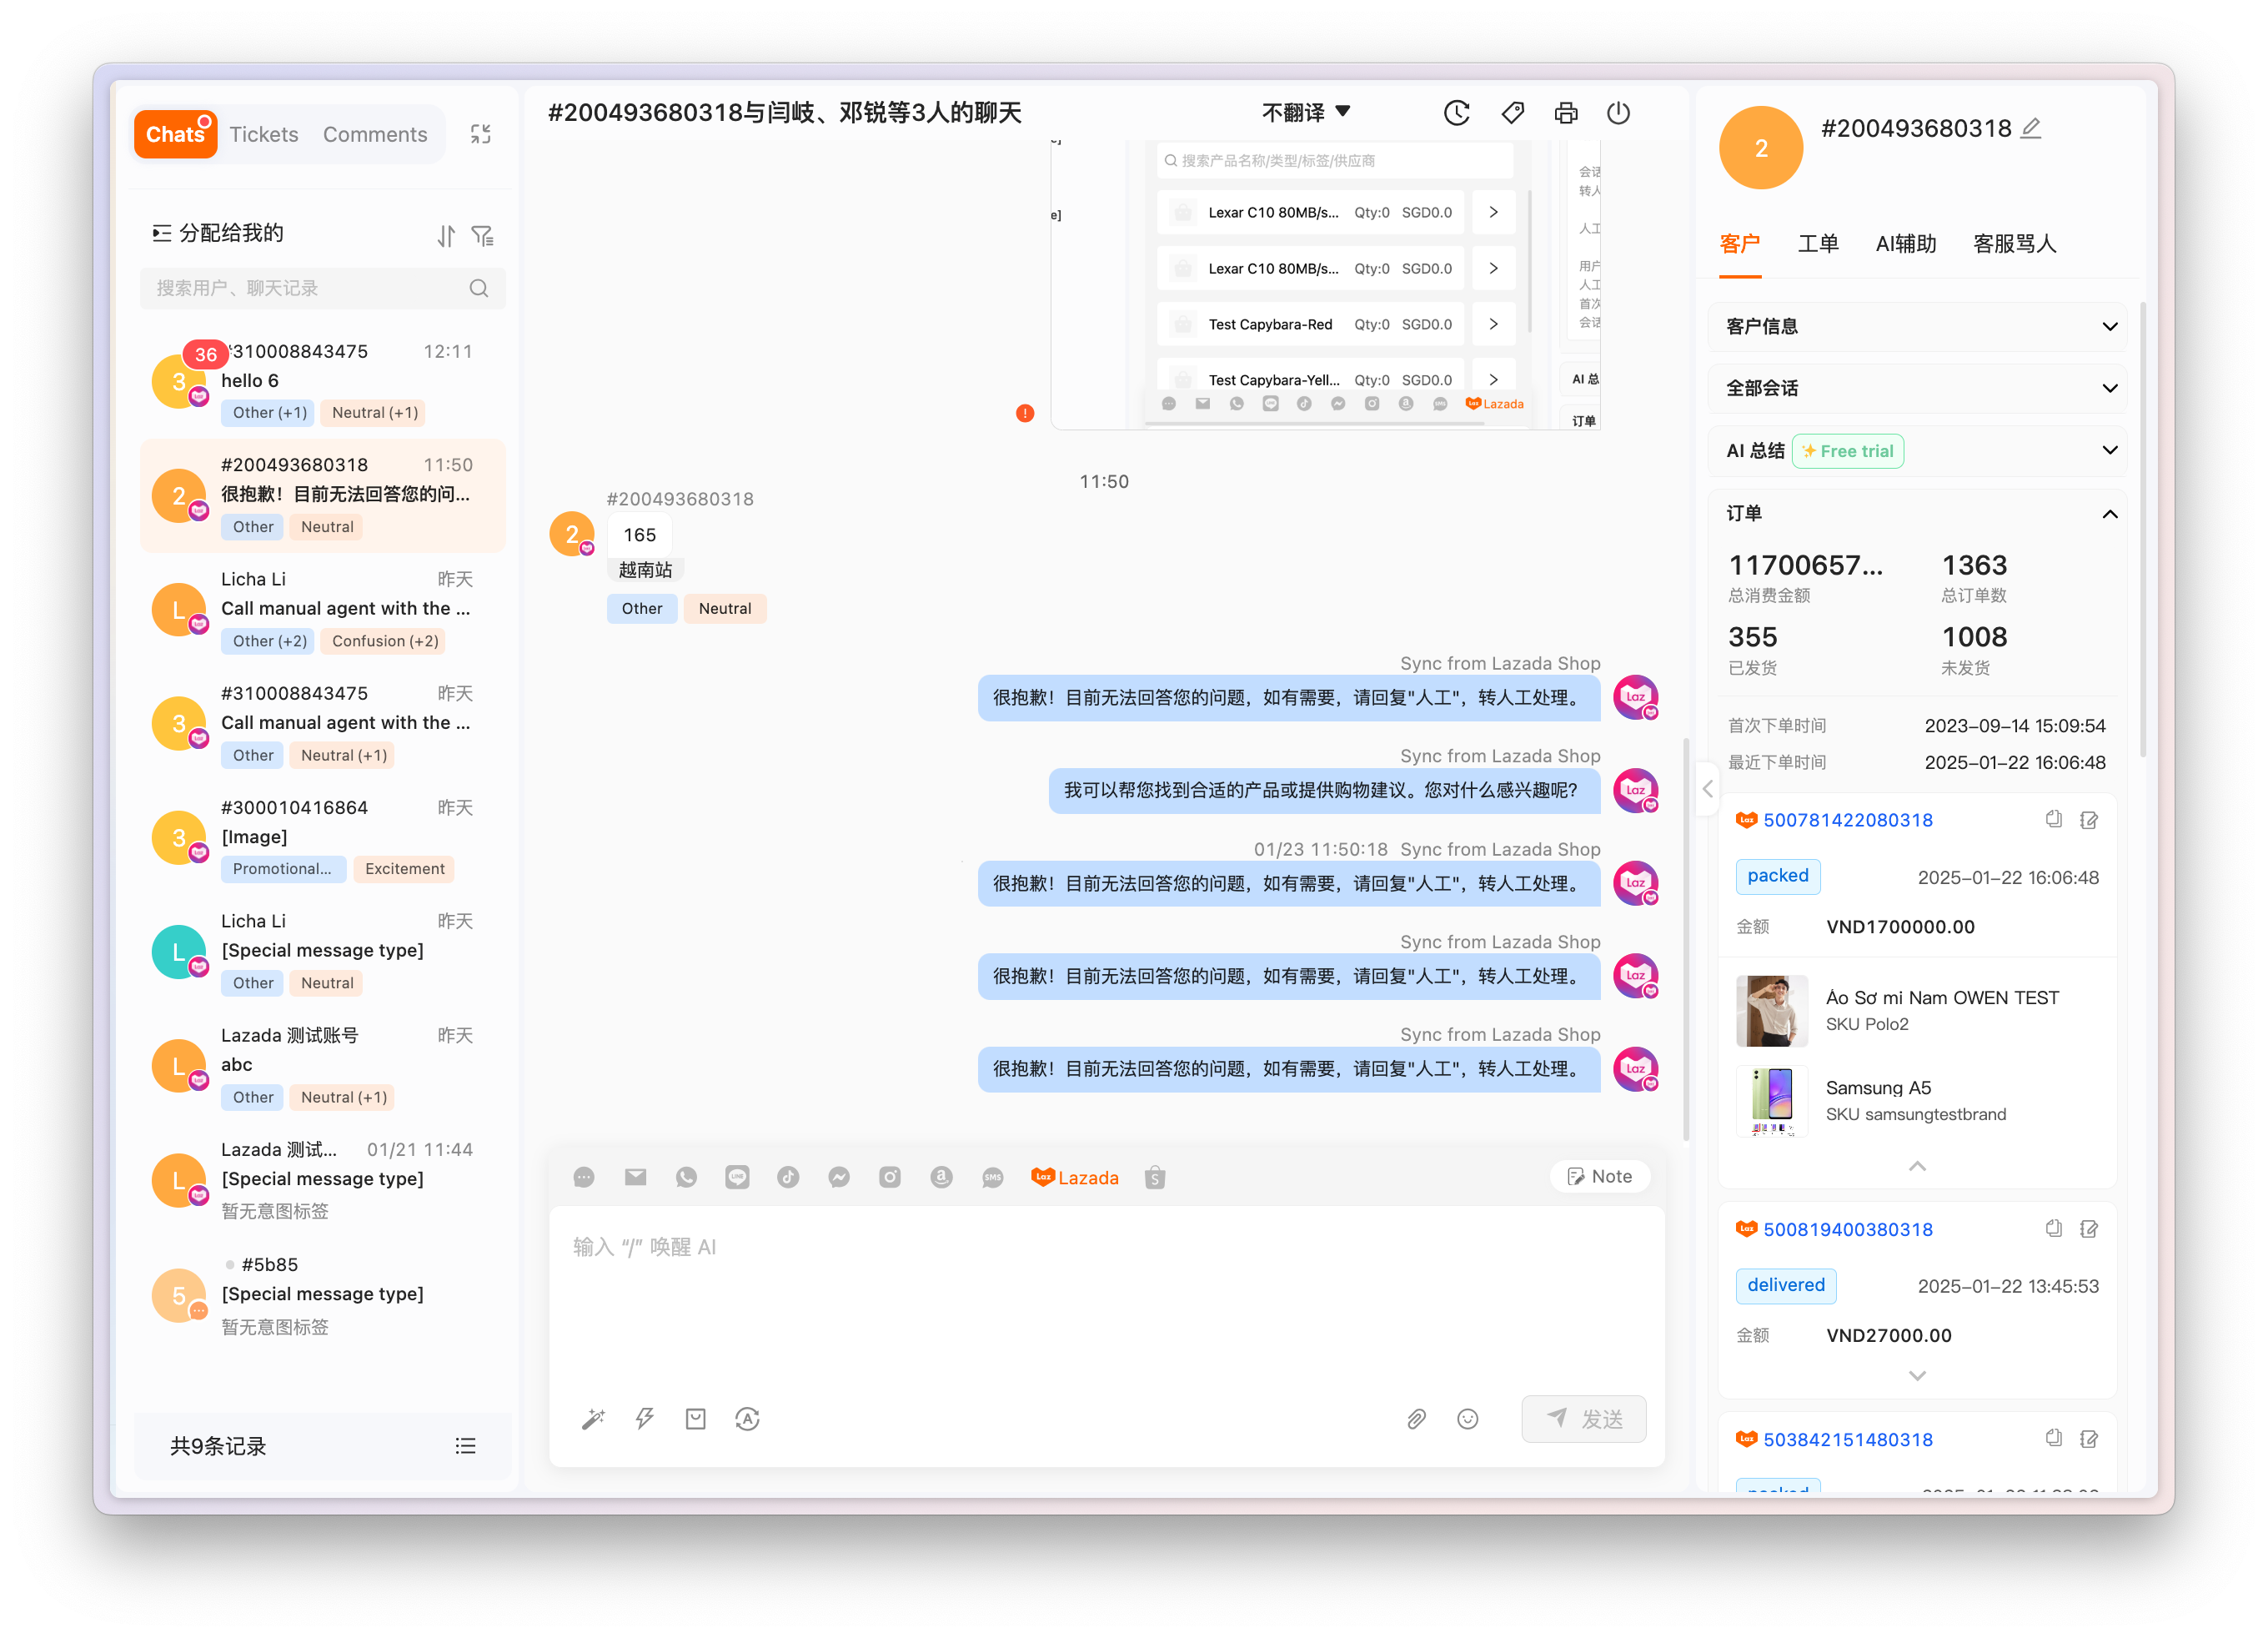Open the 分配给我的 view selector
The image size is (2268, 1638).
click(217, 233)
